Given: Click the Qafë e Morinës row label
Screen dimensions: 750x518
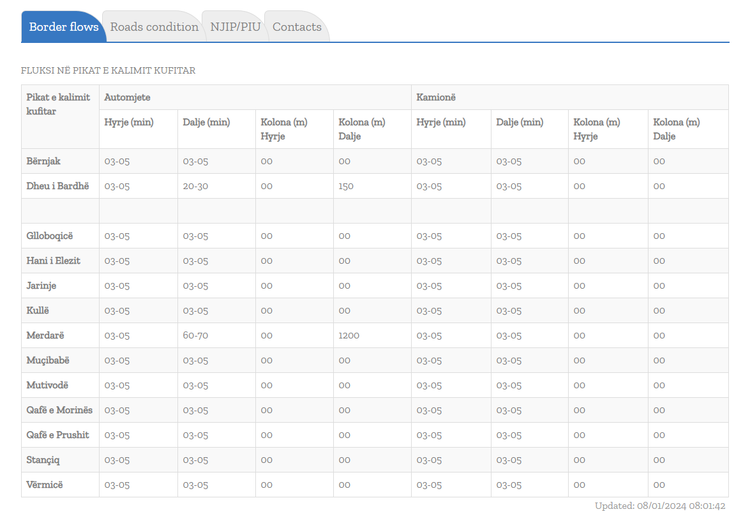Looking at the screenshot, I should click(59, 410).
